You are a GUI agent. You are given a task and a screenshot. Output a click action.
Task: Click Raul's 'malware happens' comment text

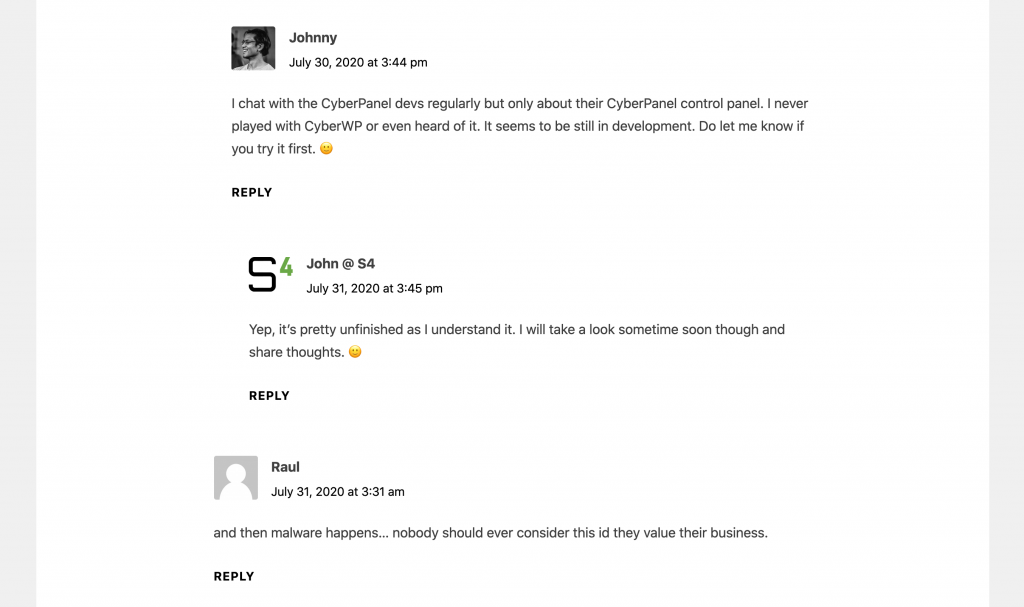pyautogui.click(x=490, y=533)
